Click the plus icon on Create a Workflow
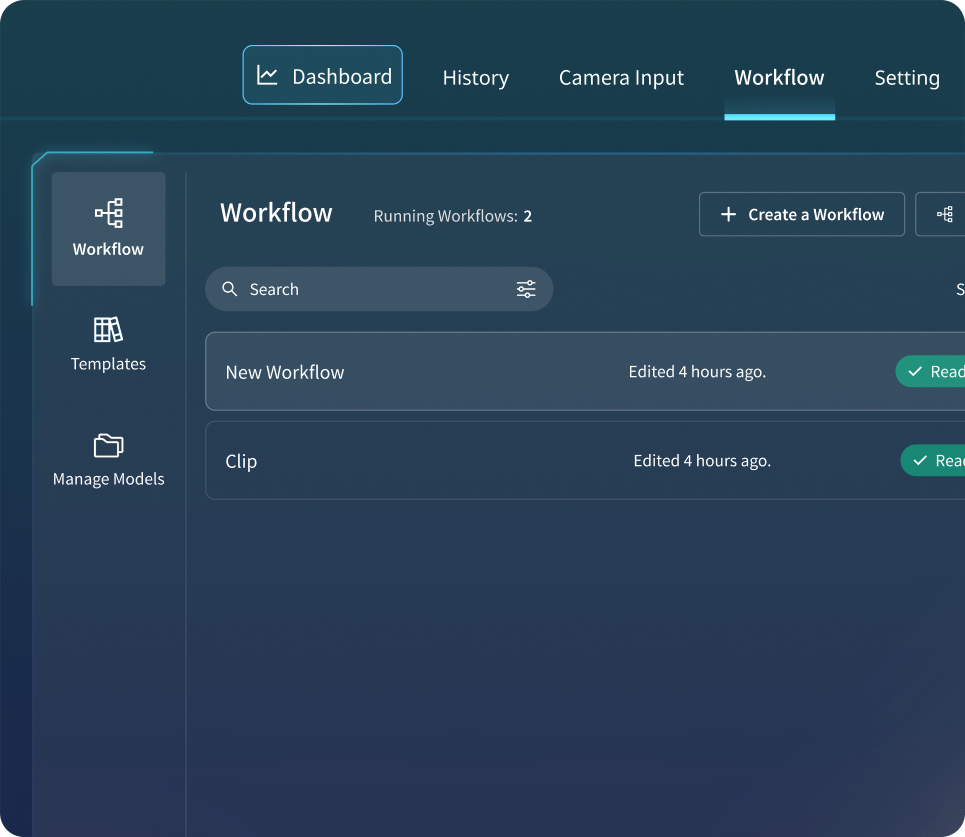Viewport: 965px width, 837px height. click(729, 214)
